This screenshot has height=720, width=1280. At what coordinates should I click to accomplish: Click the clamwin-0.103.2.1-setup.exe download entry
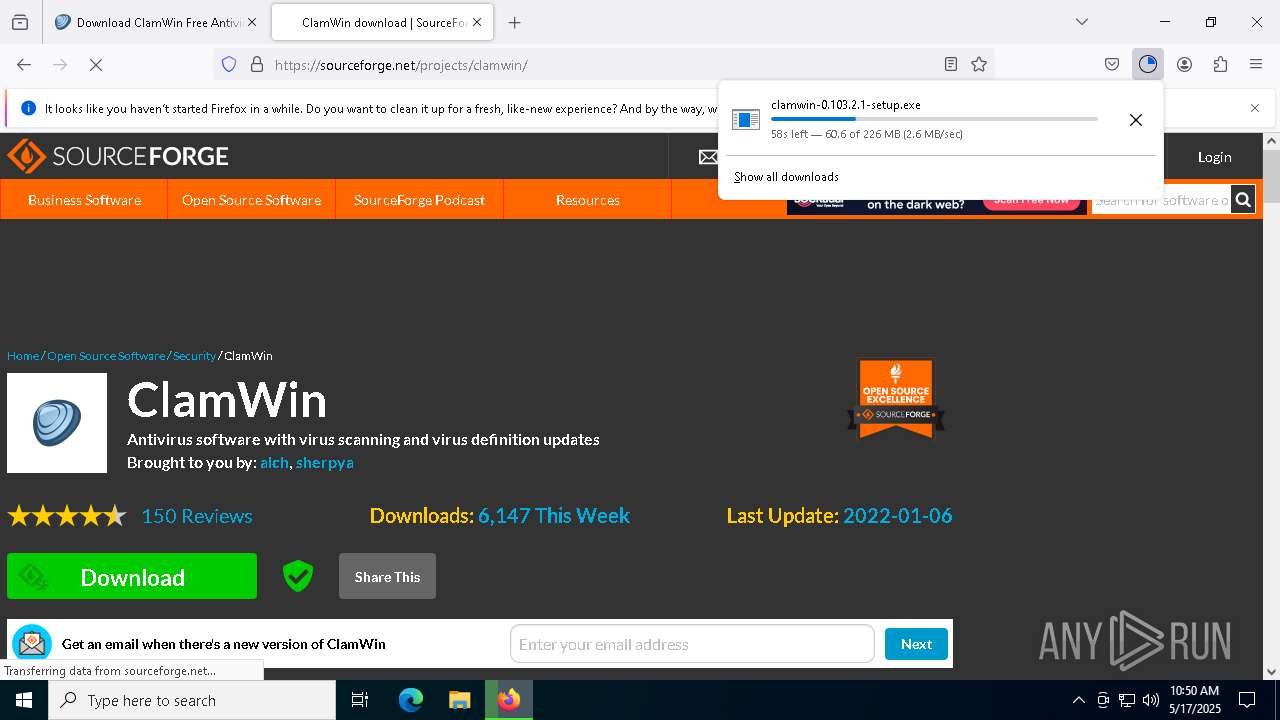pyautogui.click(x=940, y=119)
